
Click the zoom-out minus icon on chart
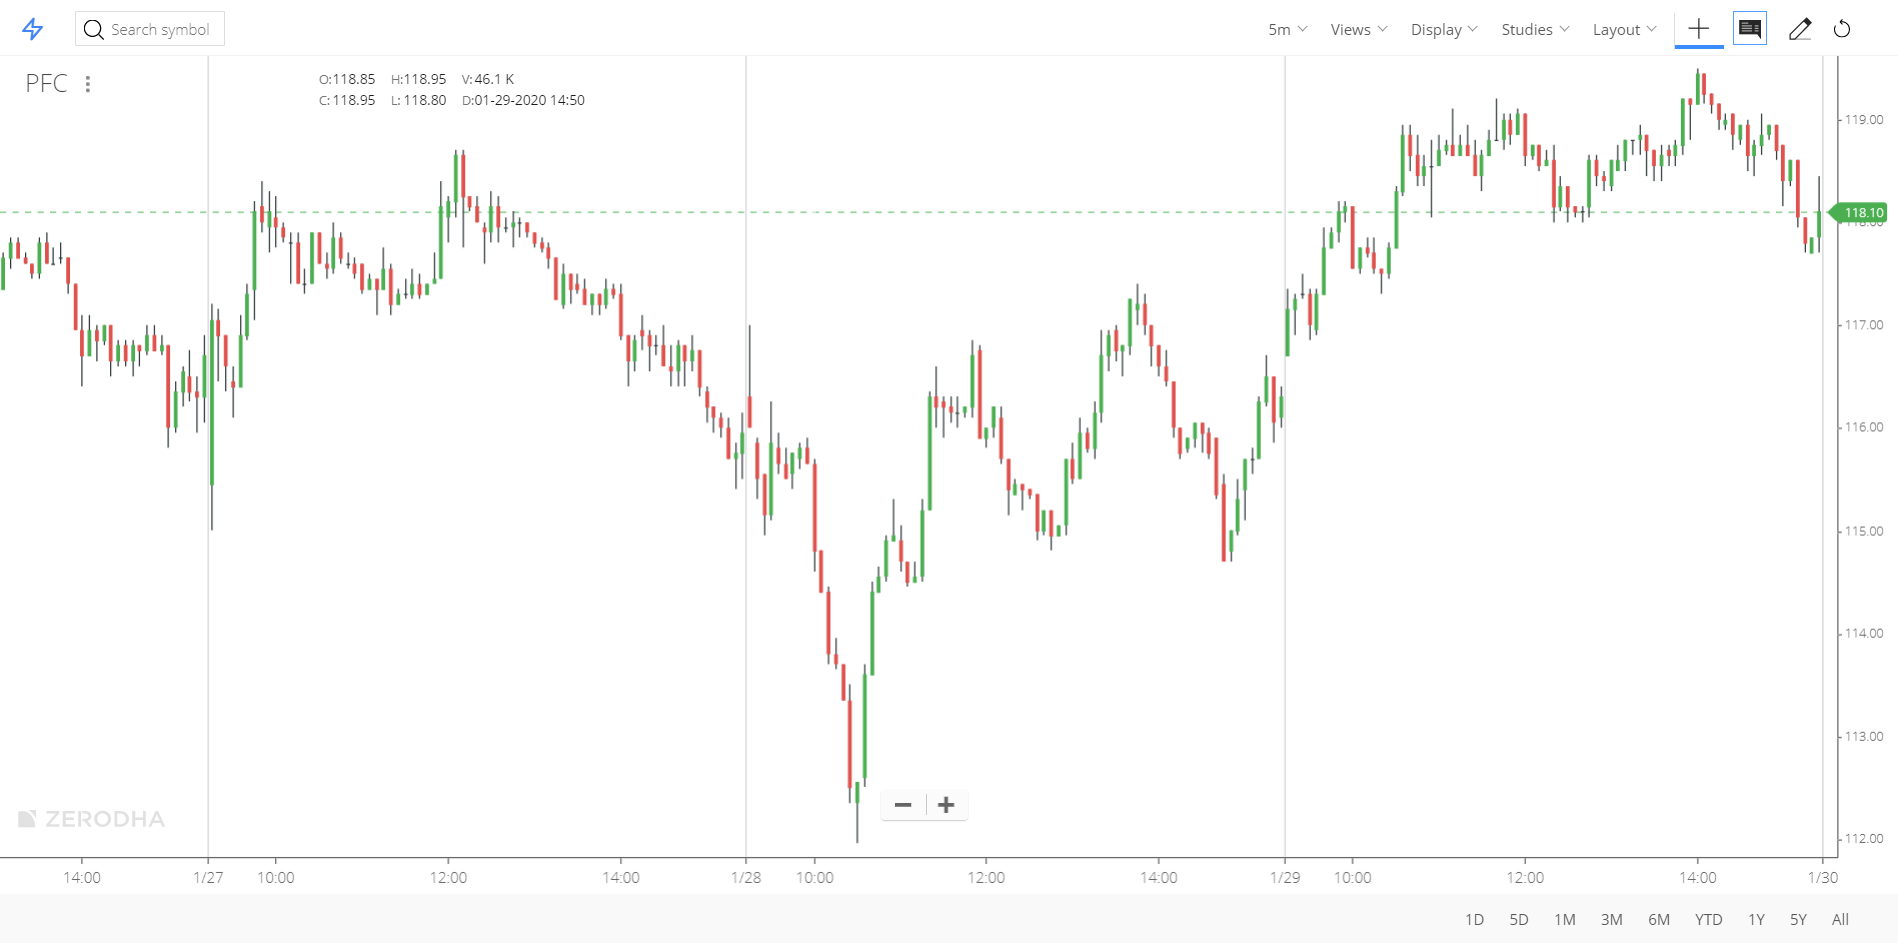tap(903, 804)
